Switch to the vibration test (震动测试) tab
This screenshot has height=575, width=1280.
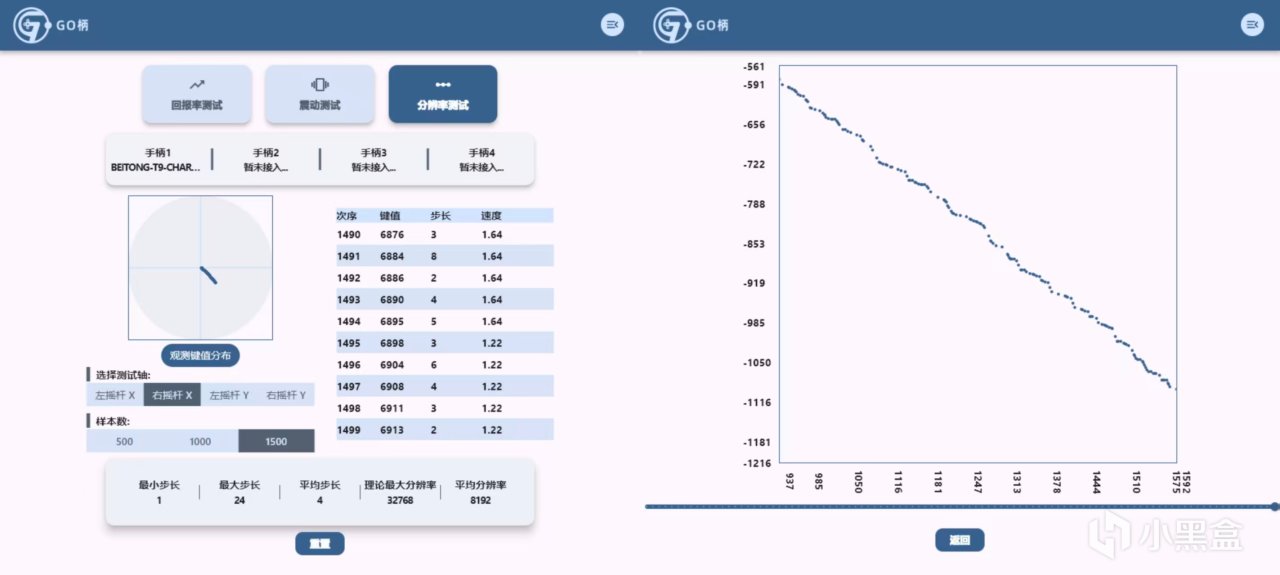[x=319, y=94]
